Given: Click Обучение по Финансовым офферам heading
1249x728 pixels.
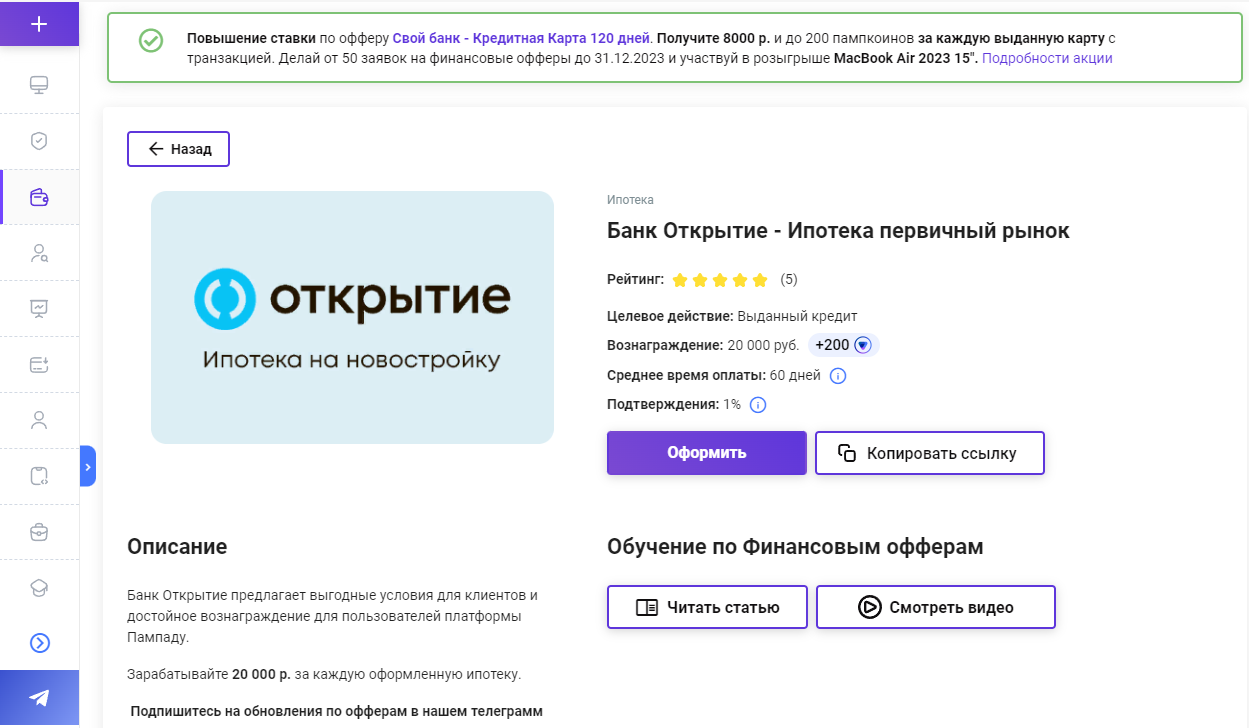Looking at the screenshot, I should coord(795,547).
